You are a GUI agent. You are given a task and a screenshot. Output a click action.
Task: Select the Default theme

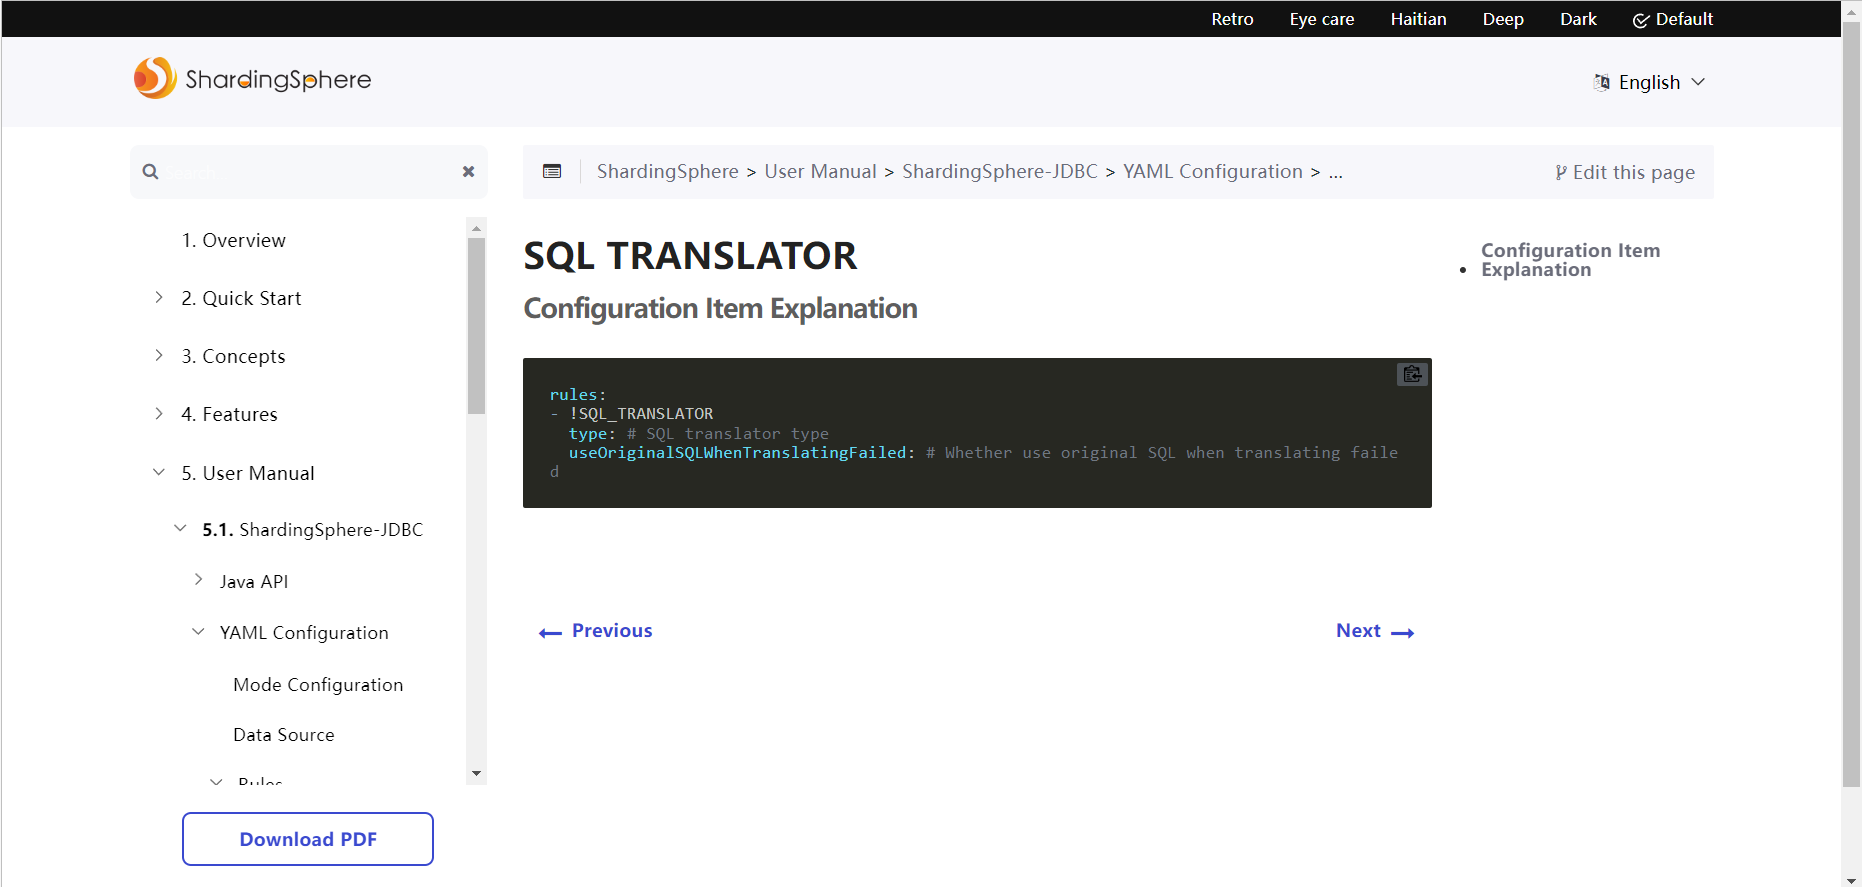tap(1673, 19)
